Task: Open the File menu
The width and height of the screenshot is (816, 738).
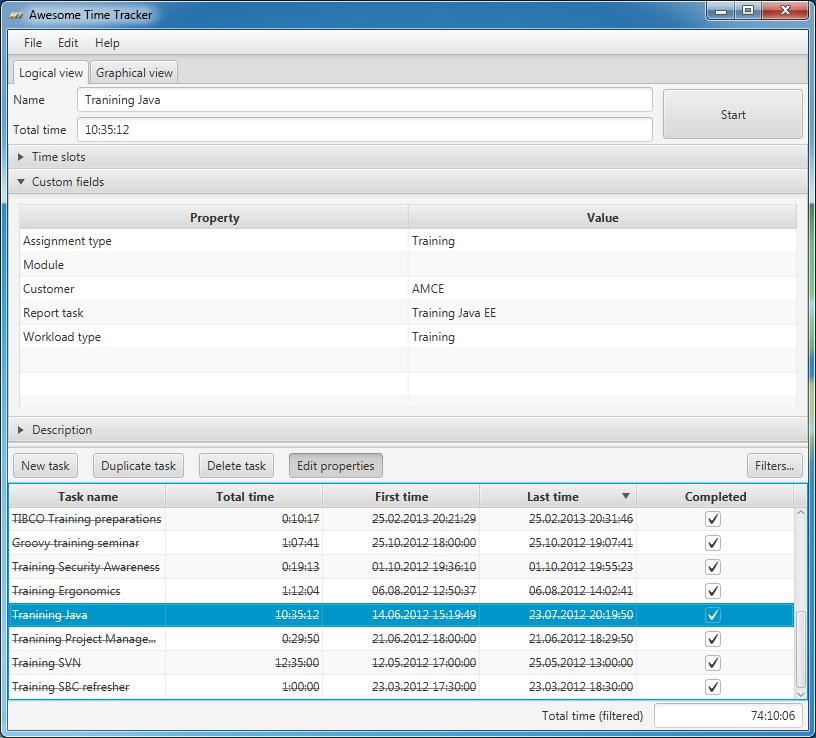Action: (33, 43)
